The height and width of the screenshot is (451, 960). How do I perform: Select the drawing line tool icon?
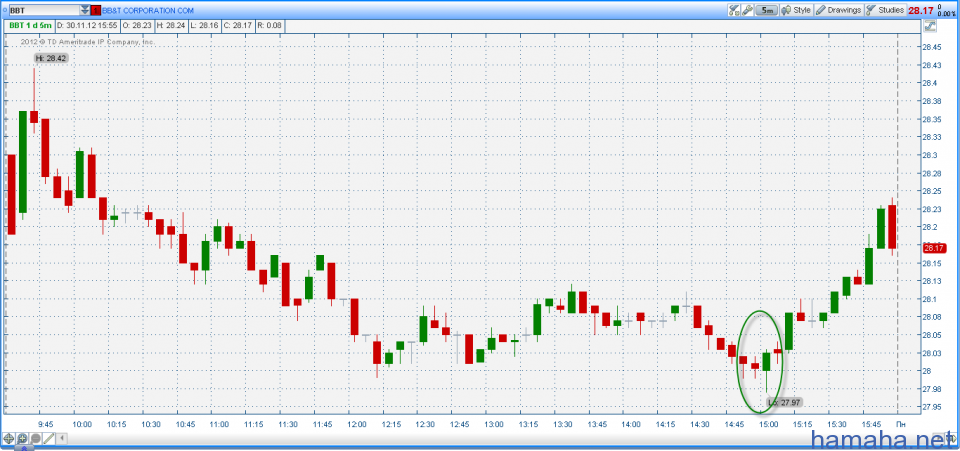point(48,438)
